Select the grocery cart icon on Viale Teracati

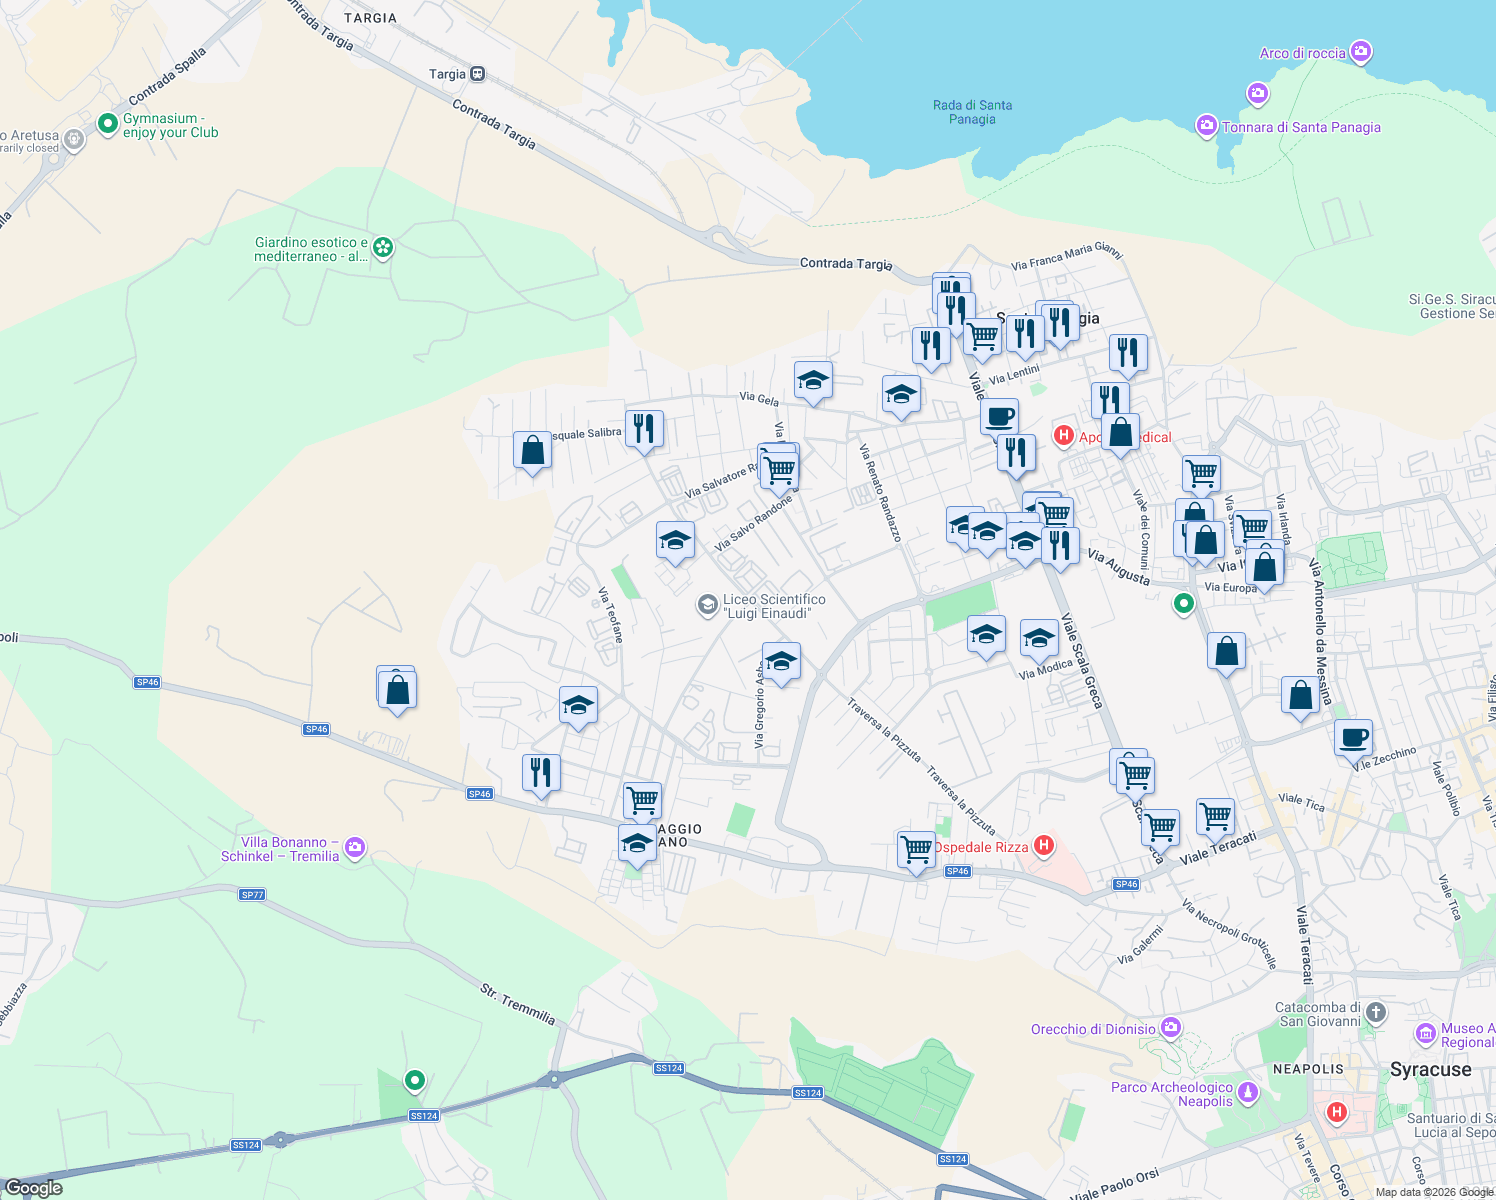pos(1215,815)
